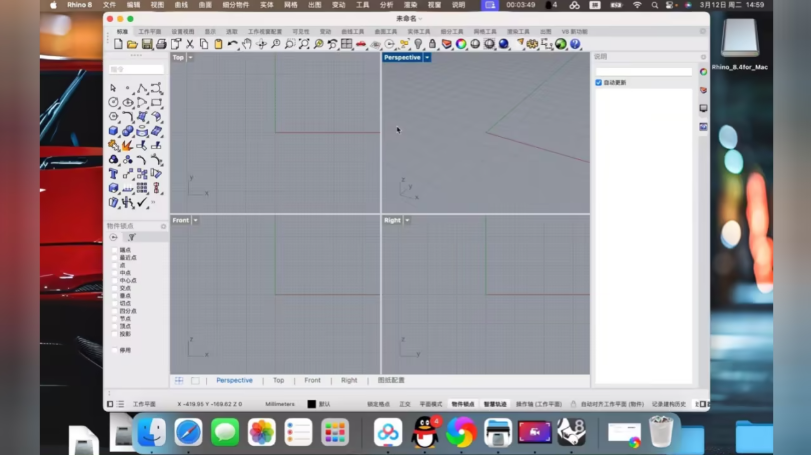
Task: Click the four-viewport layout icon in the toolbar
Action: point(347,44)
